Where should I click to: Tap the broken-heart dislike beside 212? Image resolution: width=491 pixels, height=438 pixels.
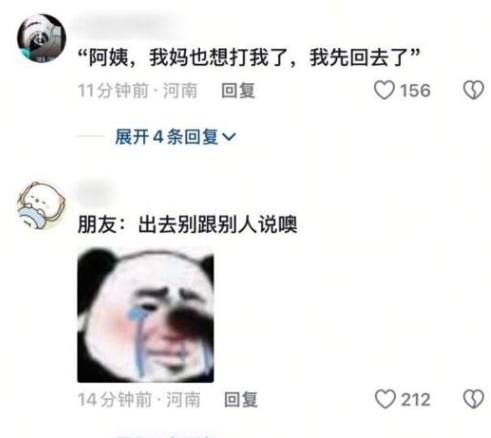[x=473, y=399]
